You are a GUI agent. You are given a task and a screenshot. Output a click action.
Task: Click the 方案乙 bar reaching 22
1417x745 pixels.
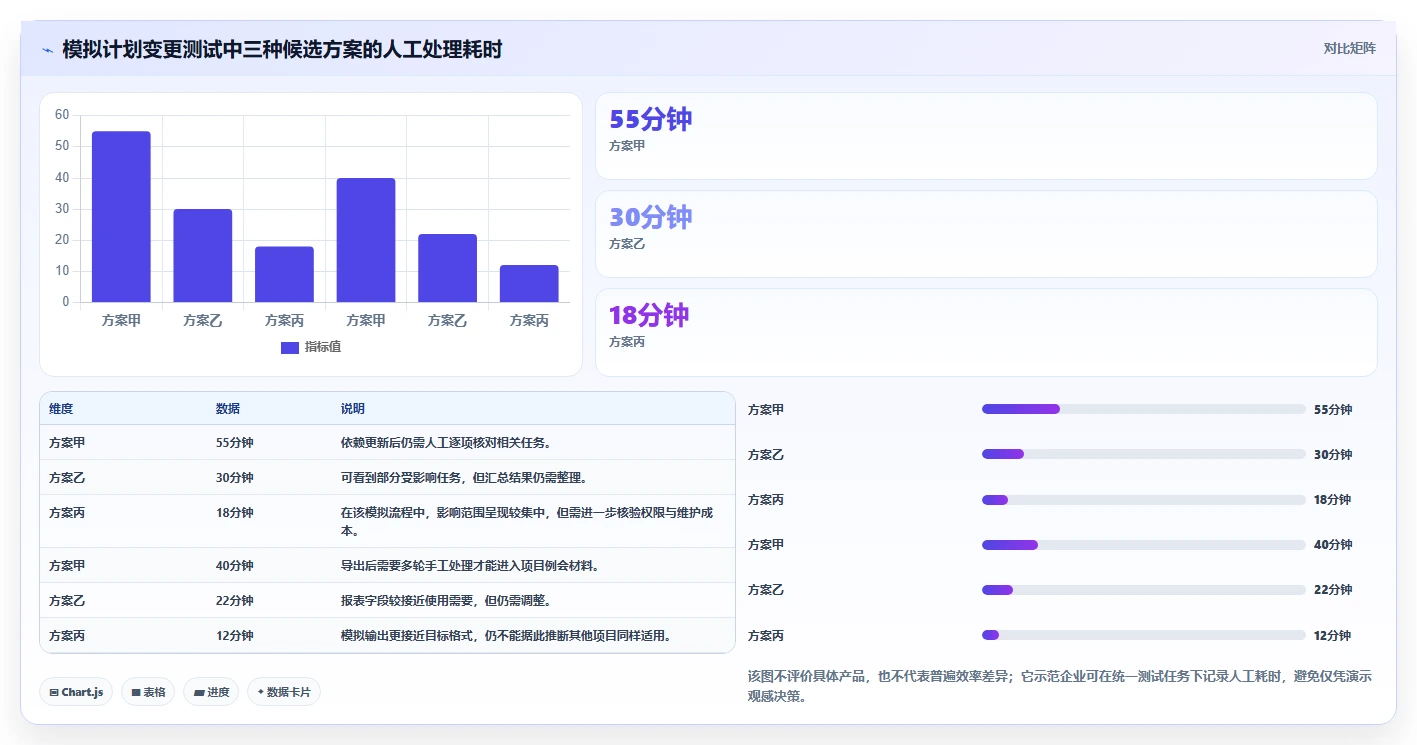point(447,268)
